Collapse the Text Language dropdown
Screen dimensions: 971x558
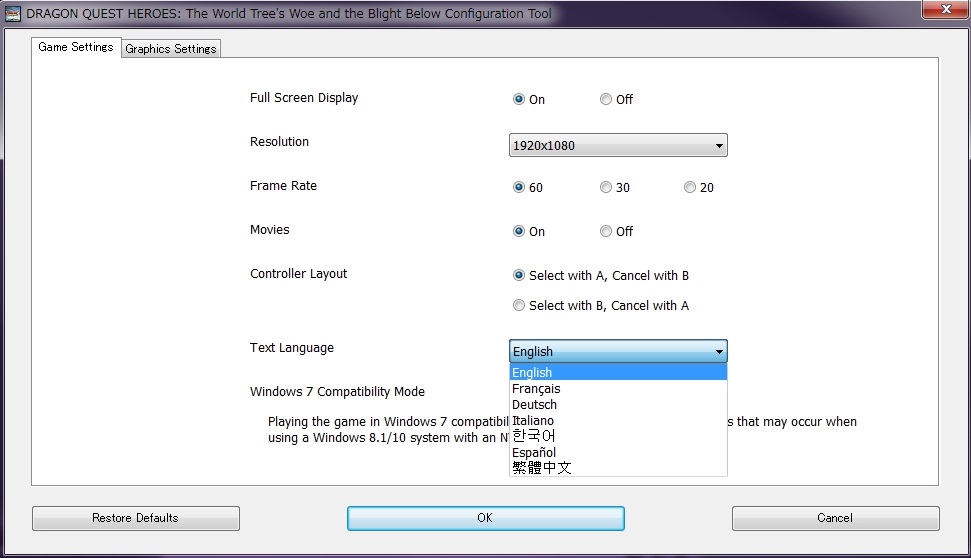(618, 351)
